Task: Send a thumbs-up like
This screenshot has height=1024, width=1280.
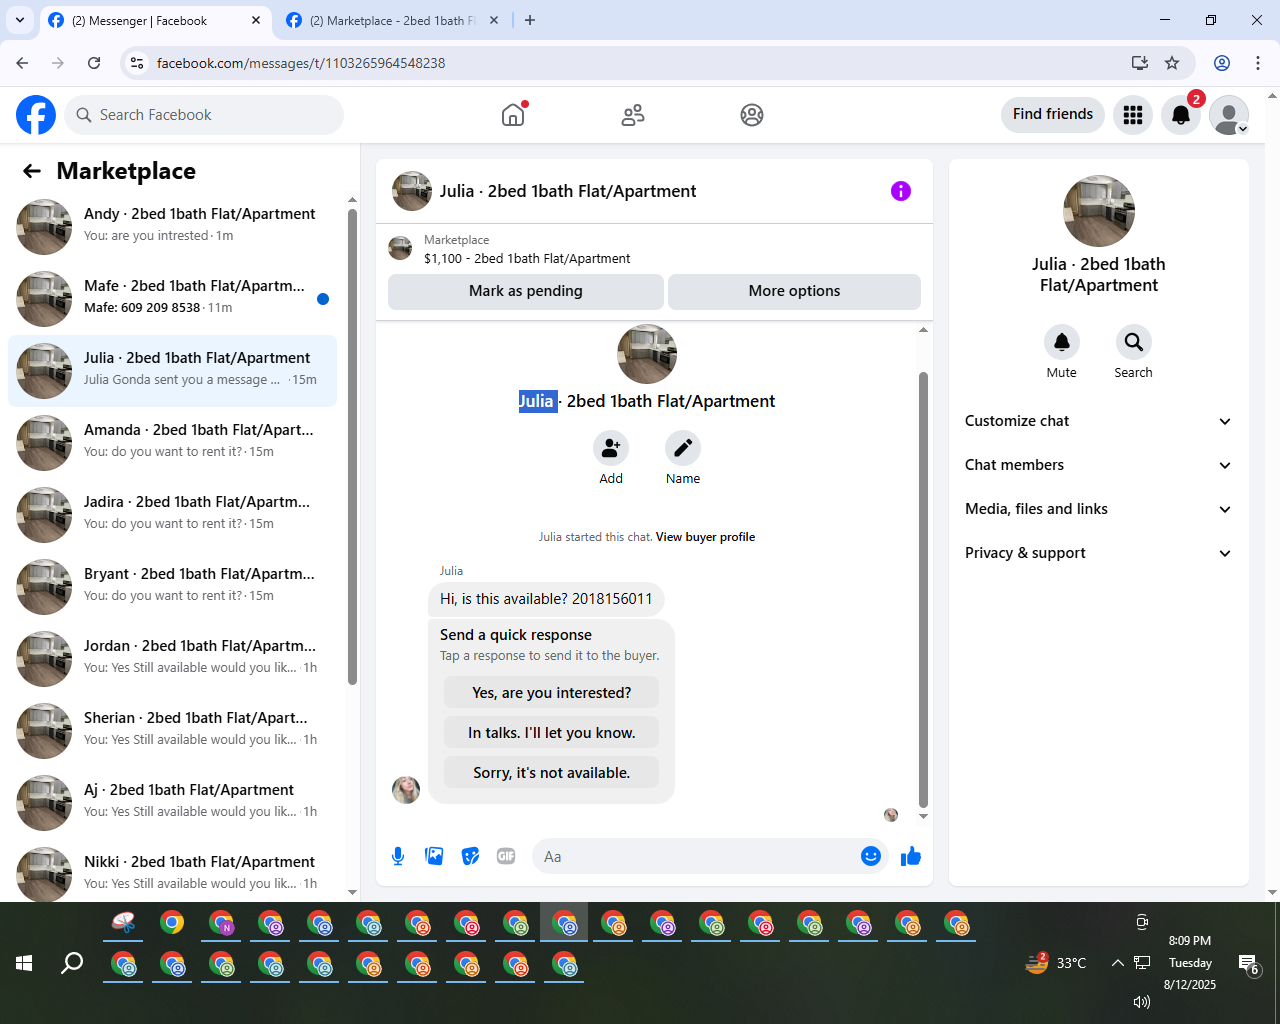Action: (911, 856)
